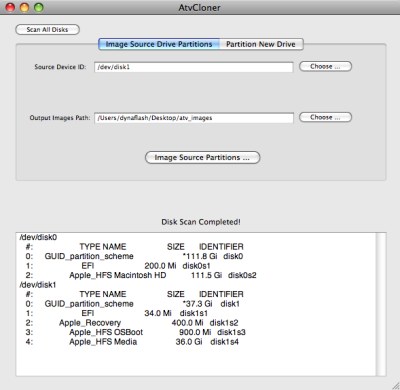The width and height of the screenshot is (400, 390).
Task: Click the Scan All Disks button
Action: 47,29
